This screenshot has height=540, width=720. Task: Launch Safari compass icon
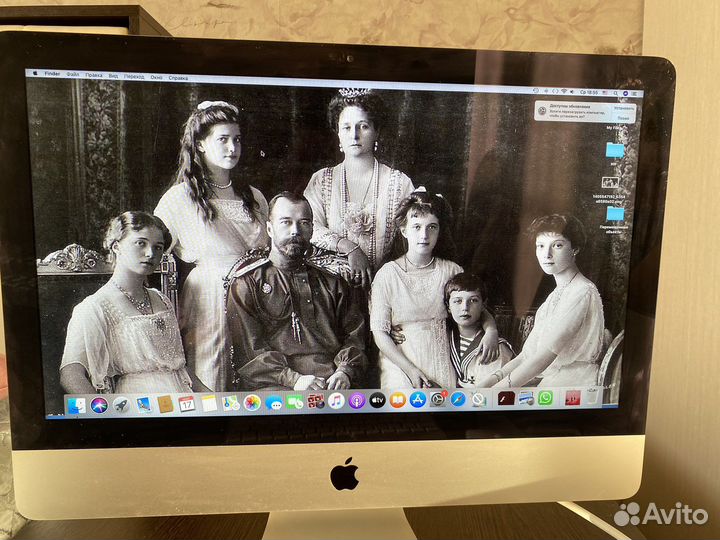point(458,399)
